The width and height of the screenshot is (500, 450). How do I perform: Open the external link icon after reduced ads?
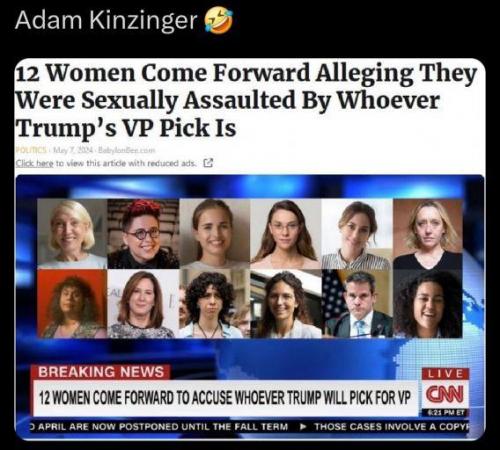208,163
